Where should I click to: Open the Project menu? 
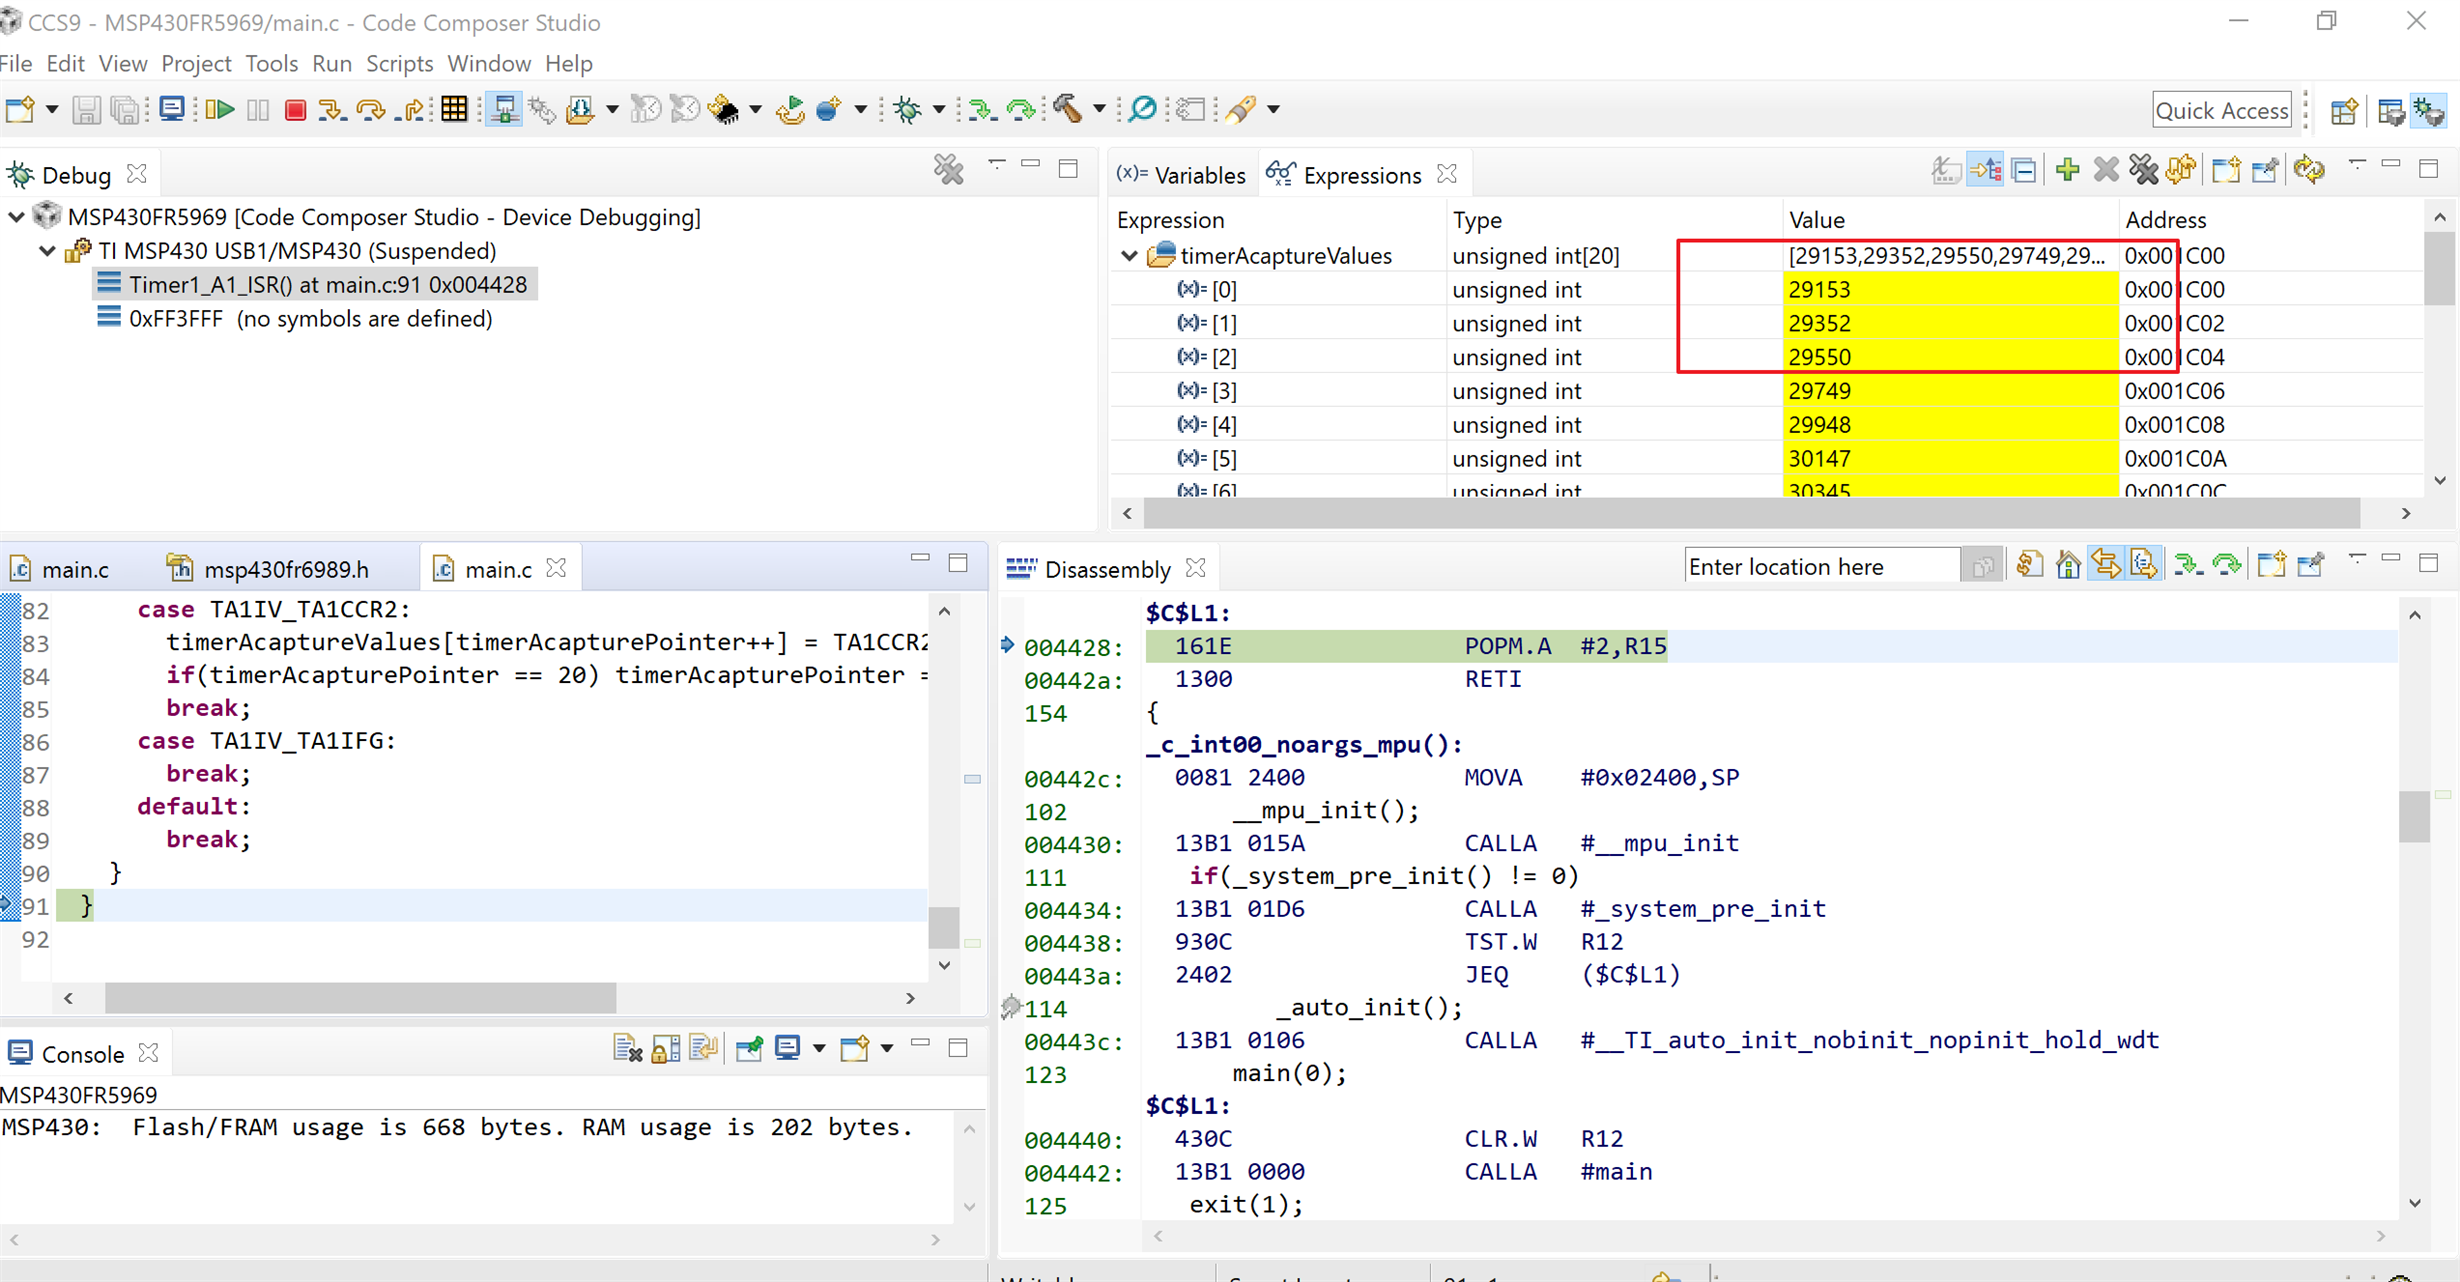(x=196, y=63)
